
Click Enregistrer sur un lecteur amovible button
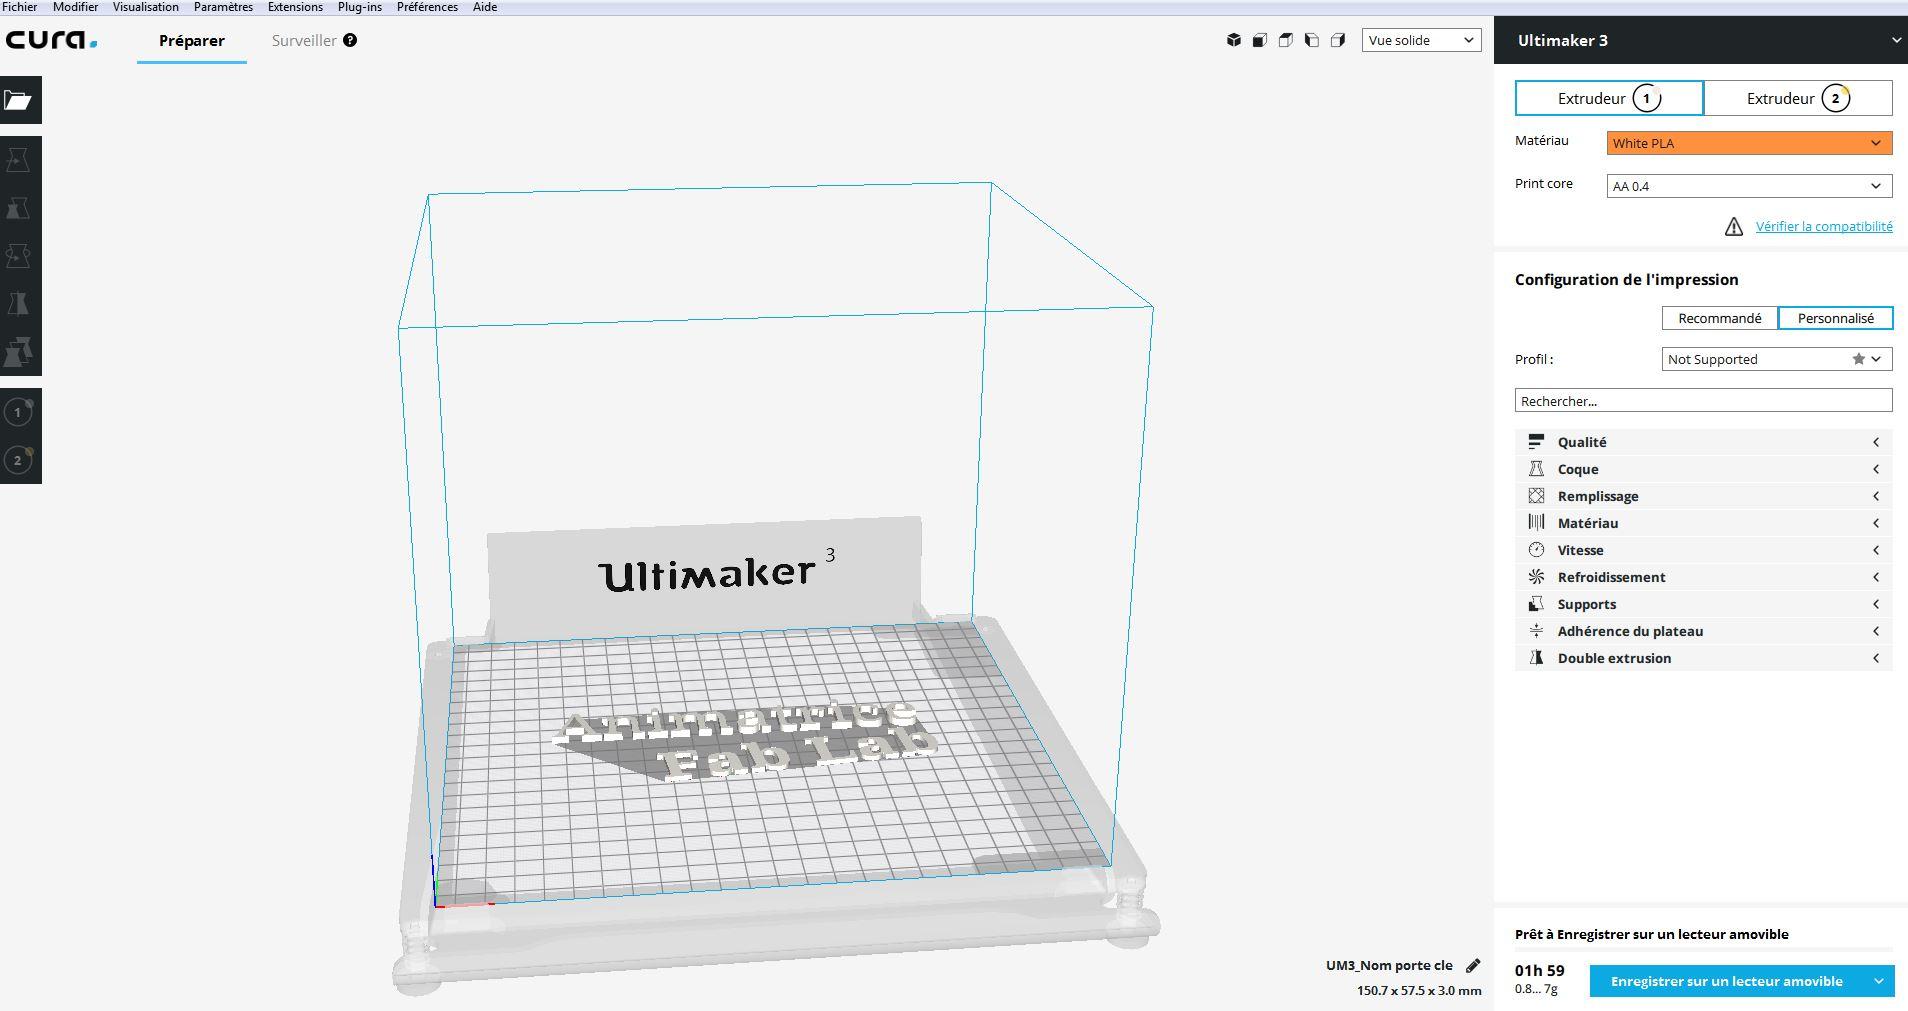tap(1727, 981)
